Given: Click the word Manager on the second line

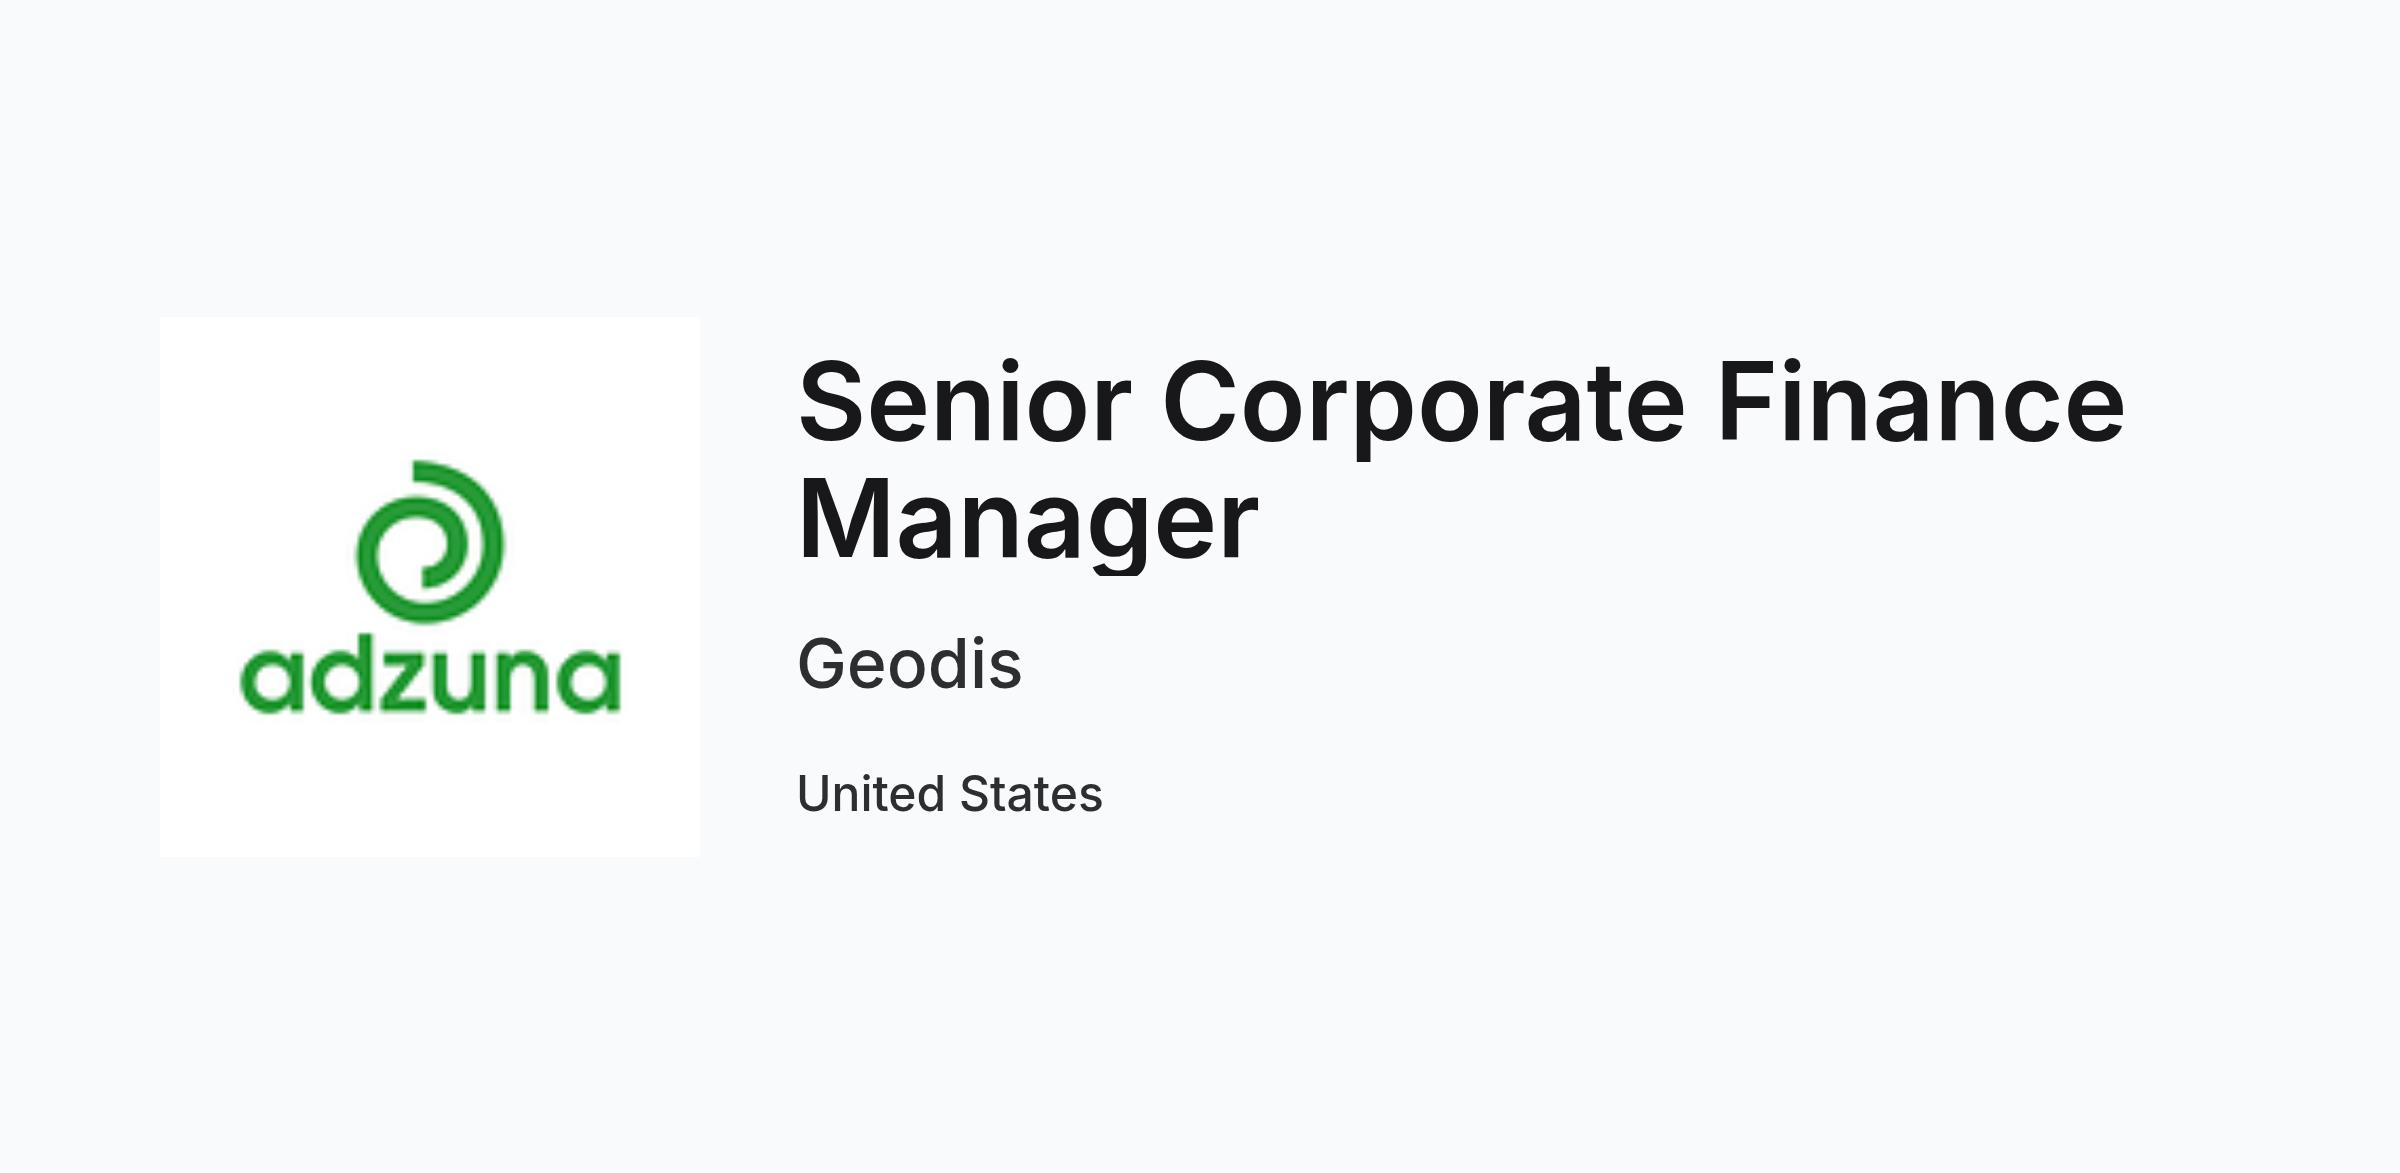Looking at the screenshot, I should 1028,521.
